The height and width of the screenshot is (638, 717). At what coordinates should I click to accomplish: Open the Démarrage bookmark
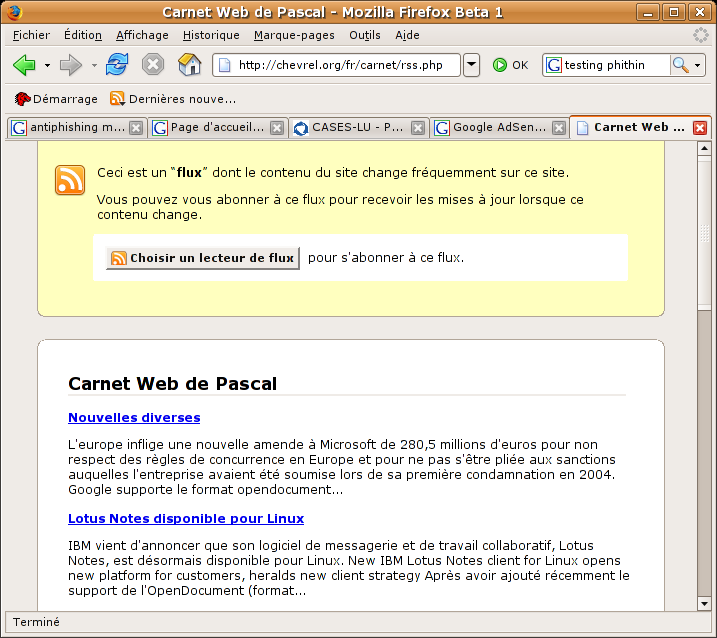click(56, 99)
